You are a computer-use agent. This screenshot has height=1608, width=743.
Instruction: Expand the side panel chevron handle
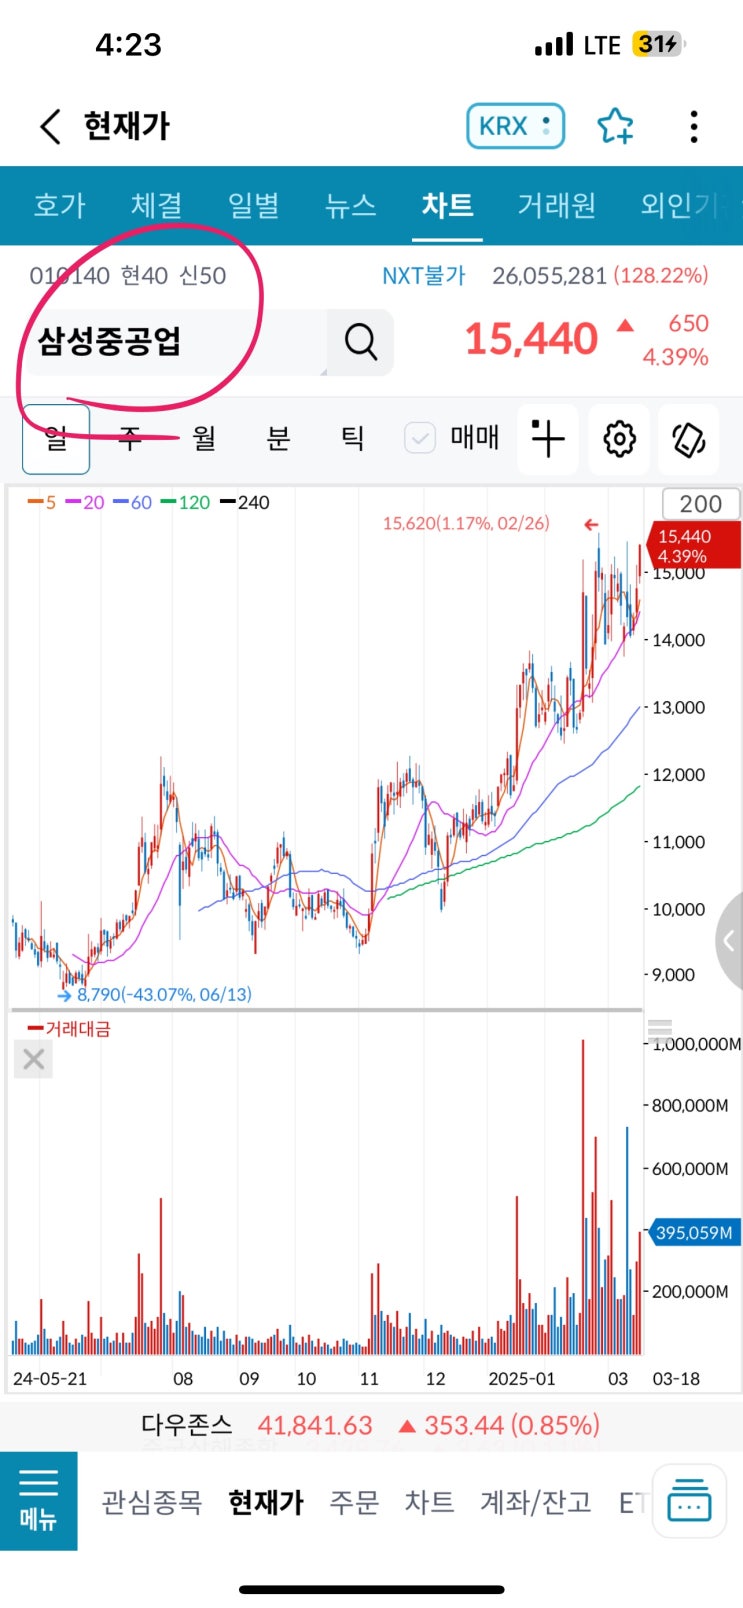click(x=730, y=940)
